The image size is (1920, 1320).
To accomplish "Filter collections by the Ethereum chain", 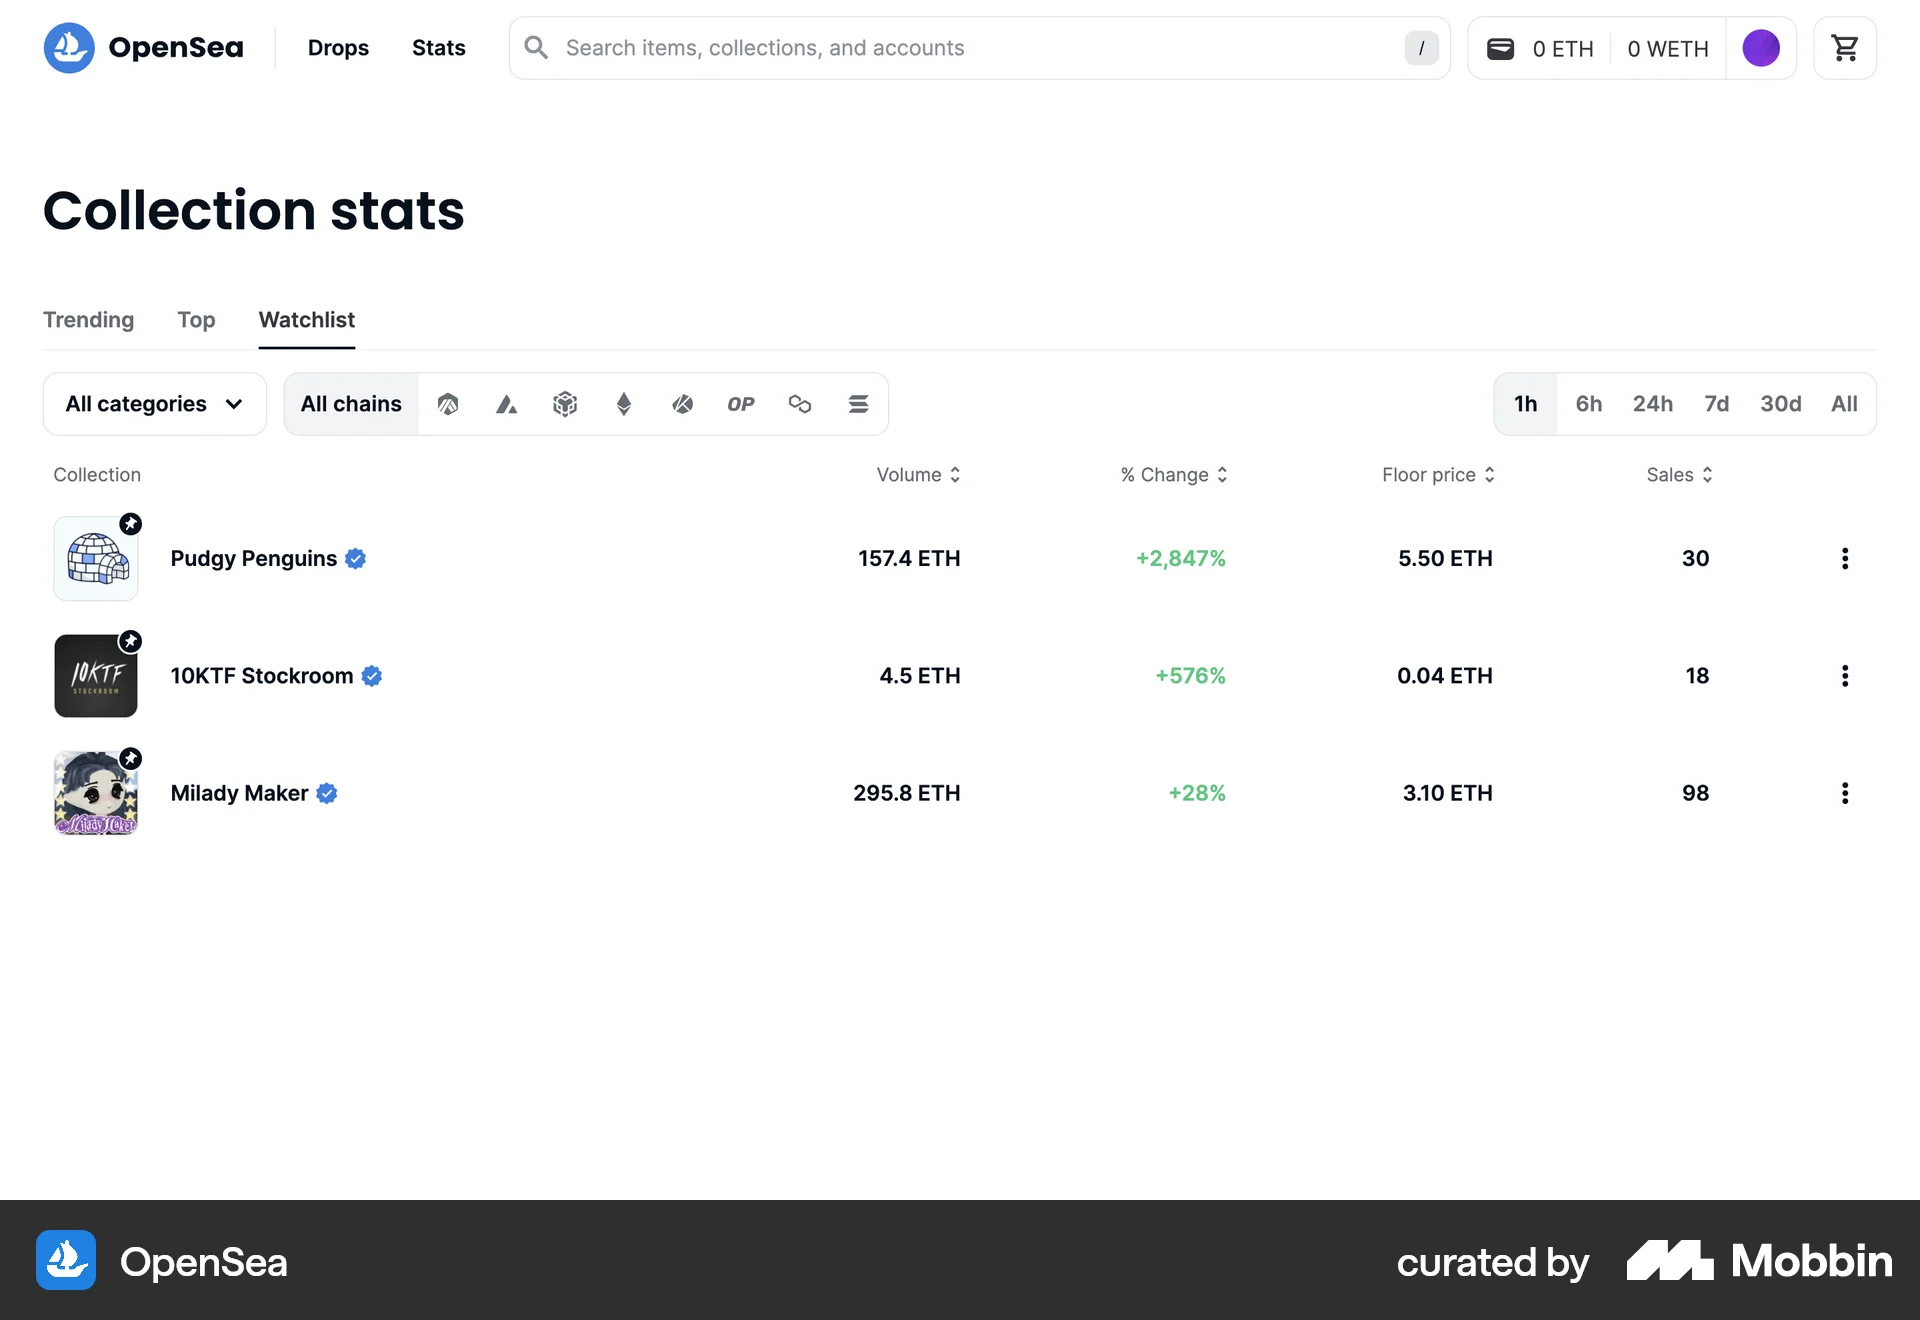I will click(x=623, y=404).
